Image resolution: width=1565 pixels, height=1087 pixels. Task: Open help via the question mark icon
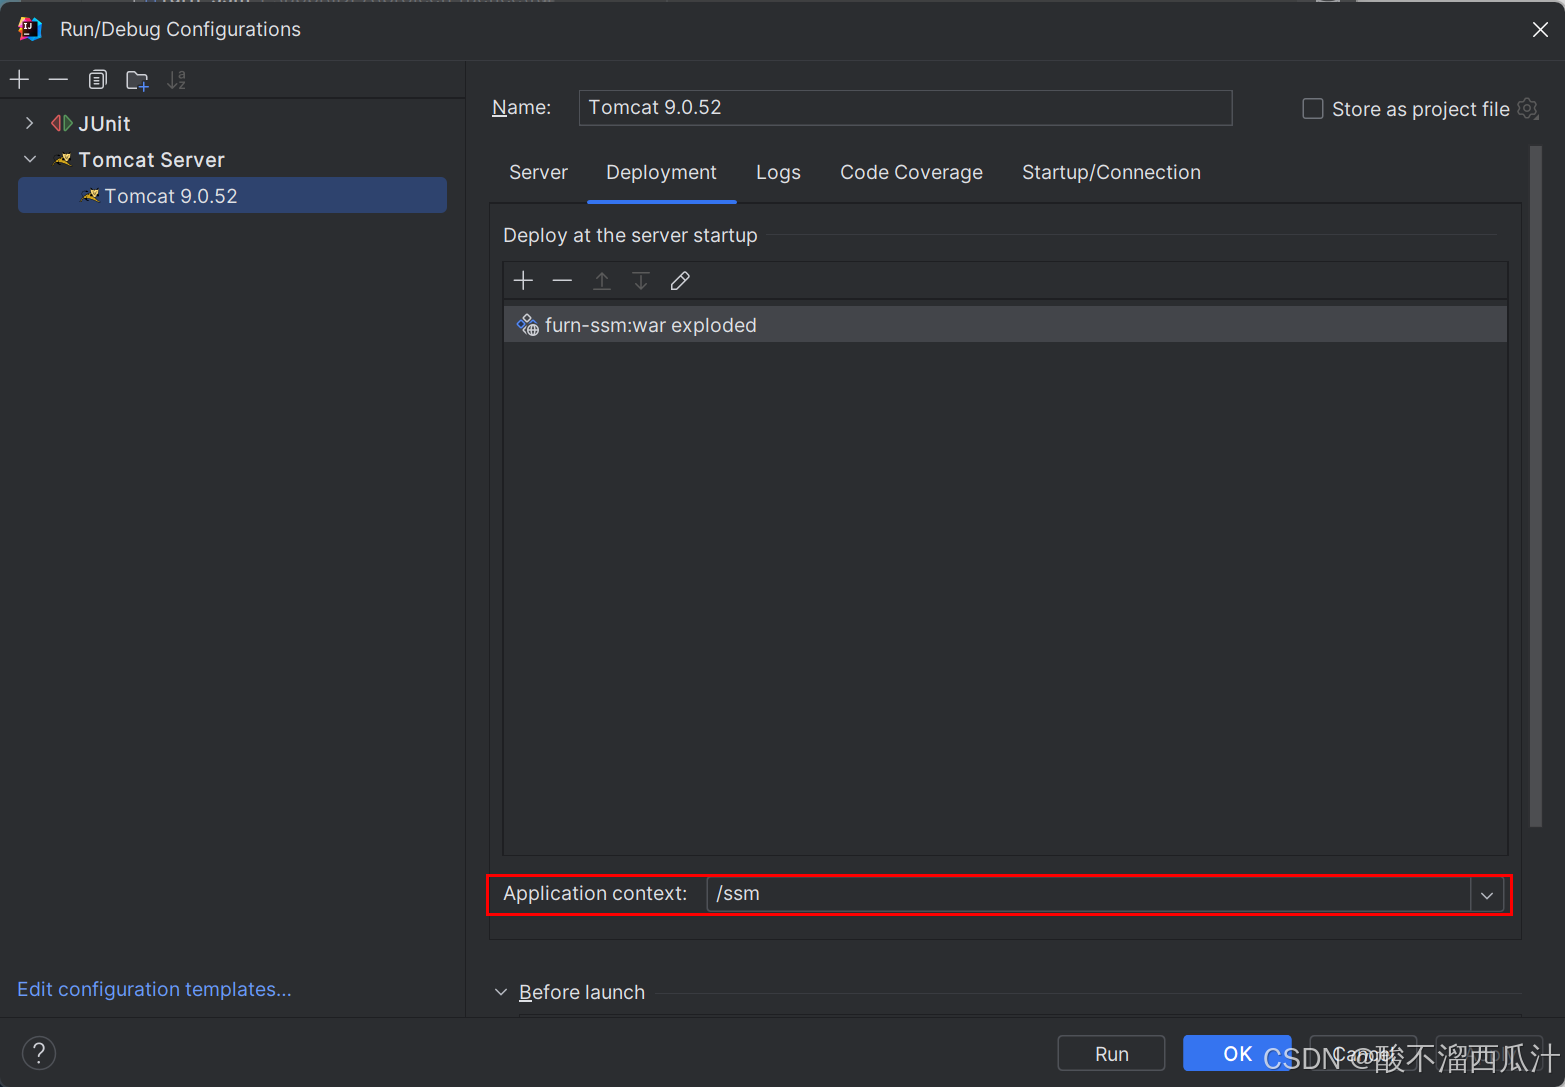tap(38, 1052)
